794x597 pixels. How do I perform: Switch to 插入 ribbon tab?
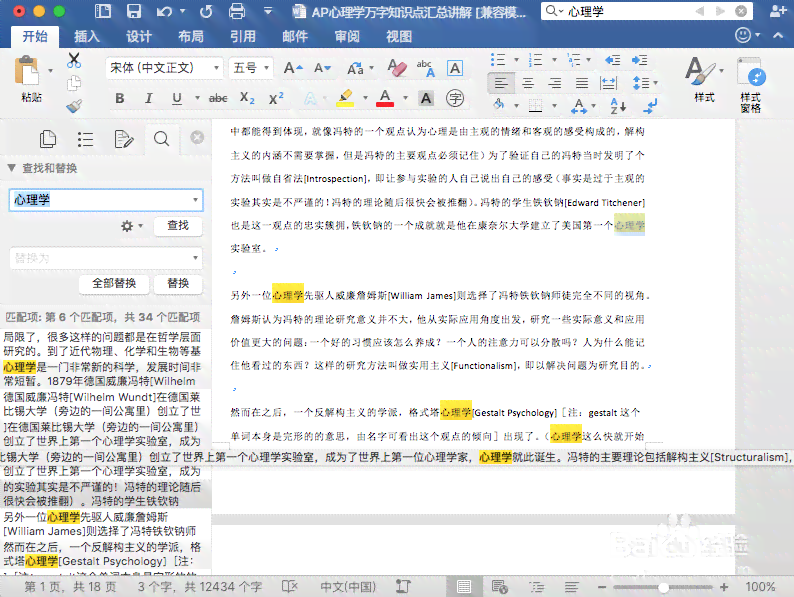pos(87,36)
